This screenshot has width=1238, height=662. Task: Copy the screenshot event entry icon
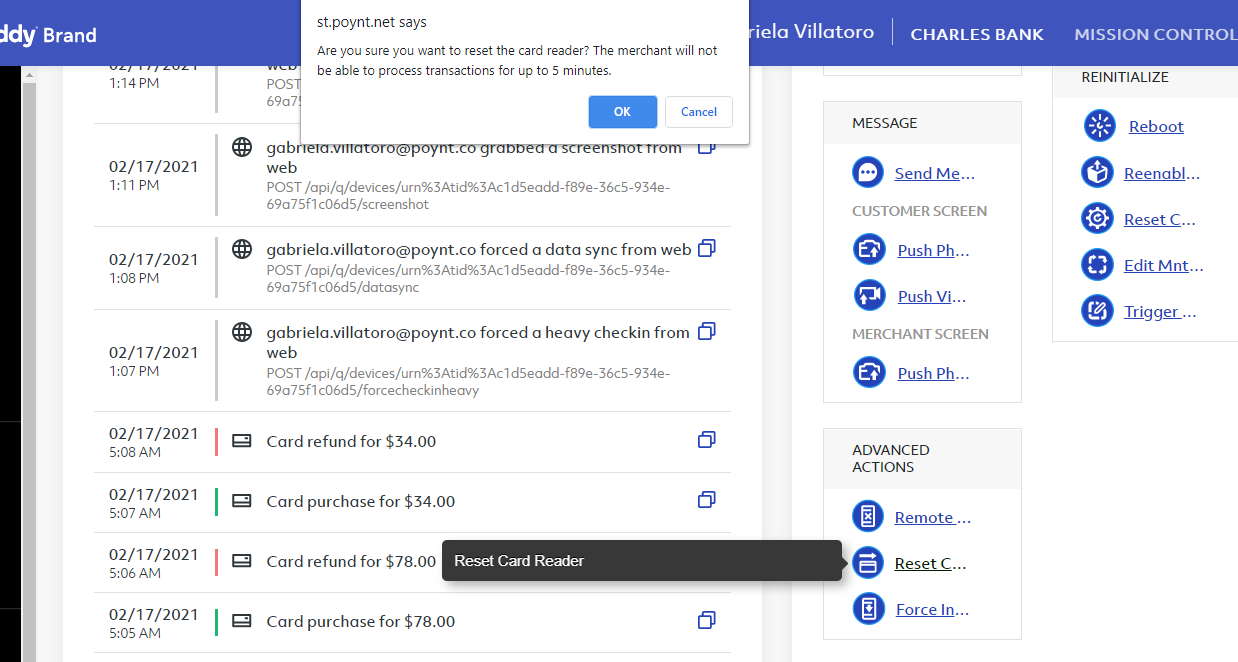click(706, 147)
